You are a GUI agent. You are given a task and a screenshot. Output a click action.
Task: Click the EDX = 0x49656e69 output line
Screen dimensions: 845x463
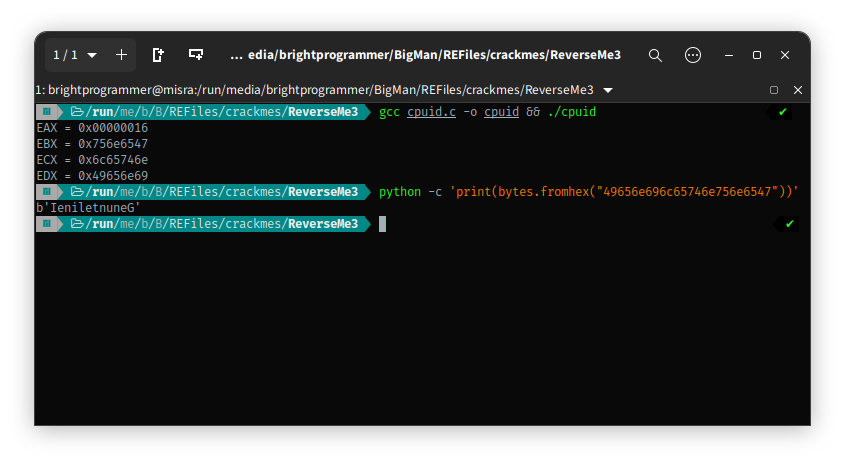tap(92, 176)
